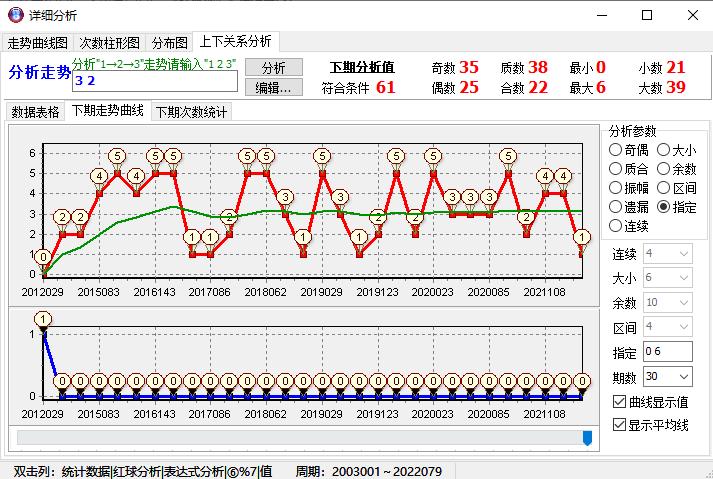Click the 最小 value 0
The image size is (713, 479).
(x=601, y=67)
